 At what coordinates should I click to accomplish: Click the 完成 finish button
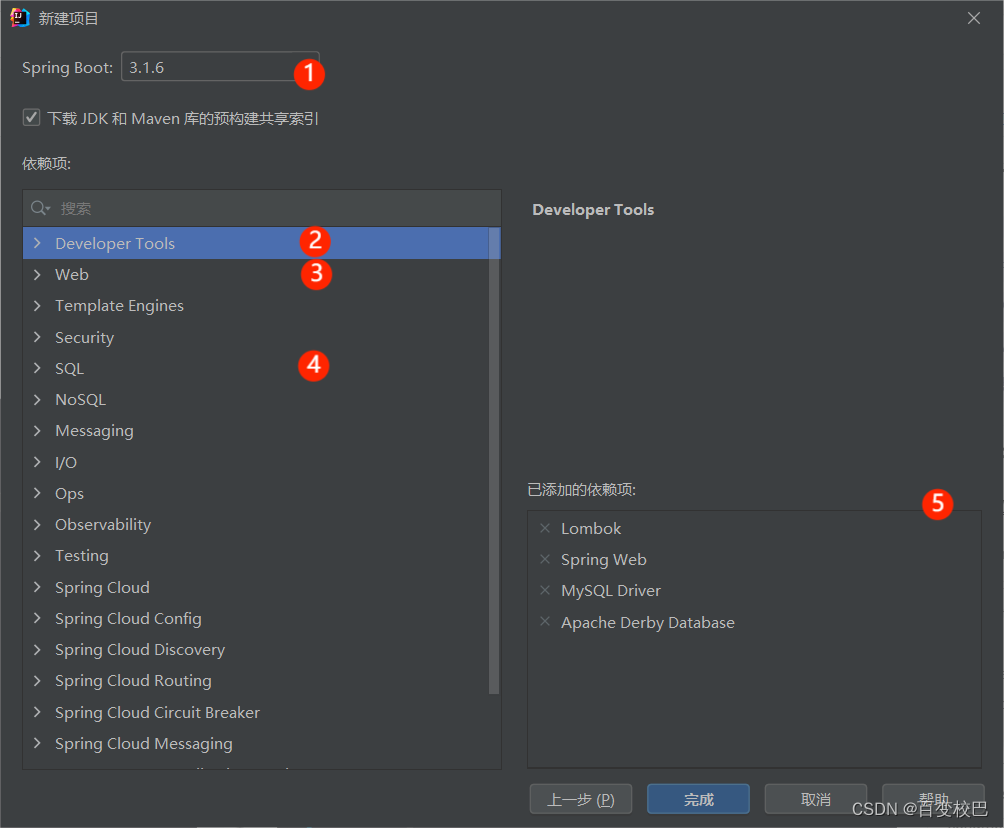click(x=699, y=799)
